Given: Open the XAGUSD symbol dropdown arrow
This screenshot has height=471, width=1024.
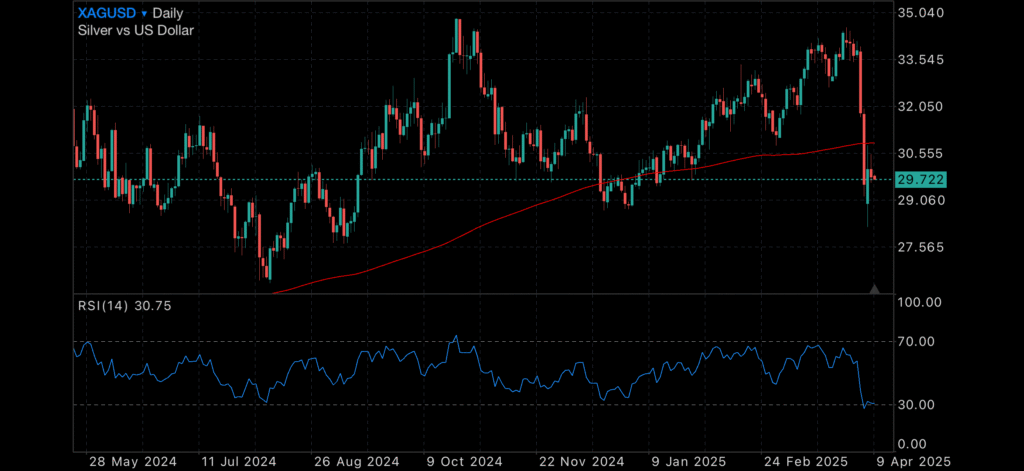Looking at the screenshot, I should click(x=144, y=14).
